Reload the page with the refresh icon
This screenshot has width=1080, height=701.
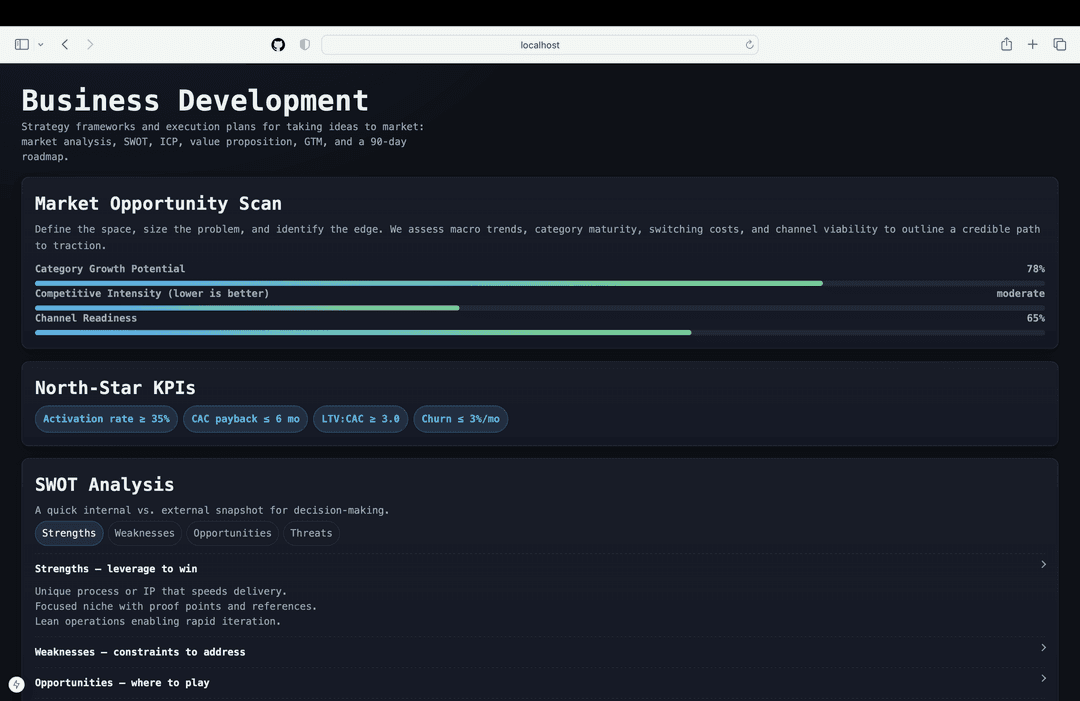click(x=749, y=45)
